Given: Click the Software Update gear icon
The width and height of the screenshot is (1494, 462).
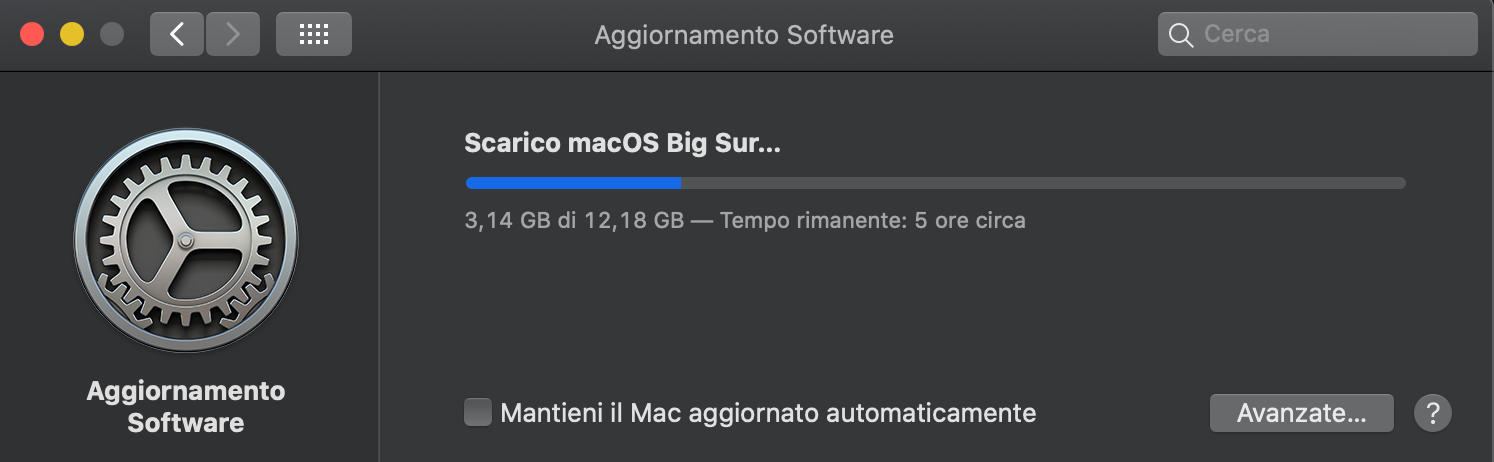Looking at the screenshot, I should (186, 240).
